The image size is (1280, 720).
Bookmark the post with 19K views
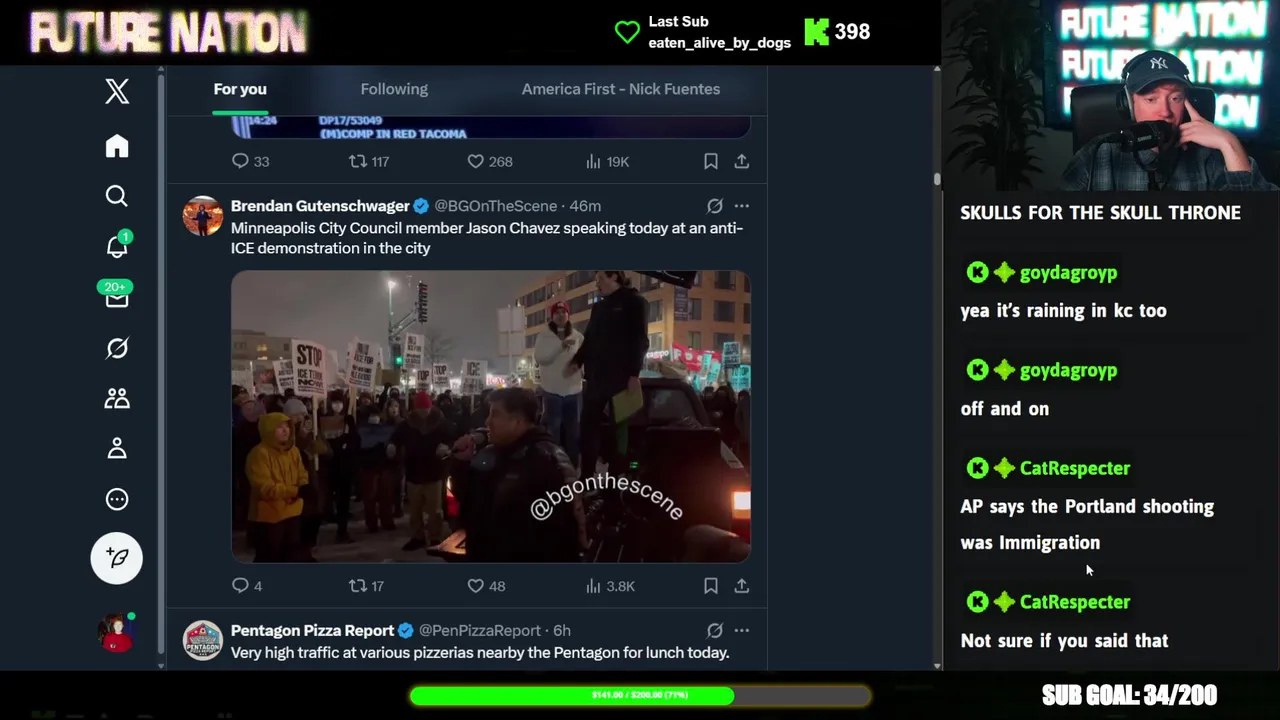[710, 161]
